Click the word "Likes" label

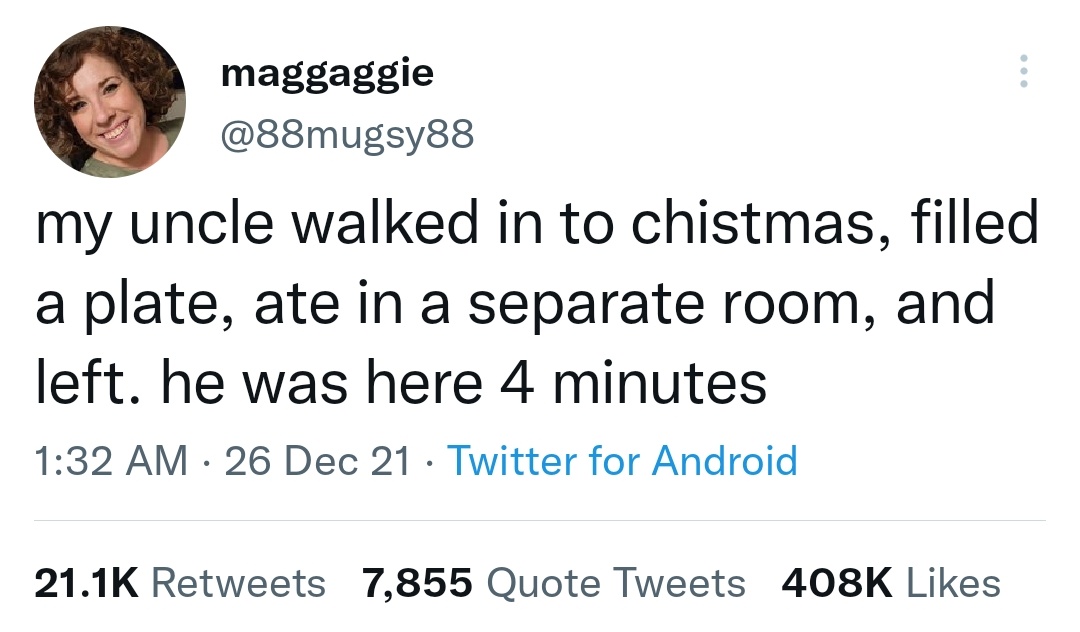(953, 583)
